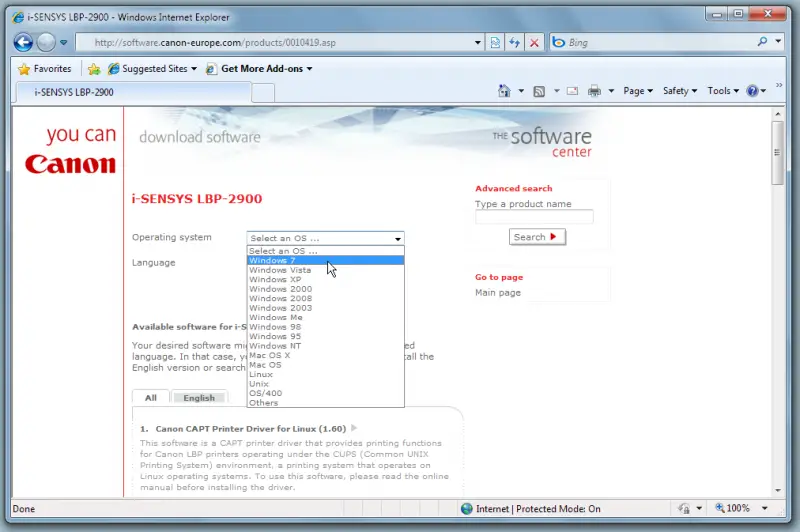This screenshot has width=800, height=532.
Task: Click the Type a product name field
Action: 534,217
